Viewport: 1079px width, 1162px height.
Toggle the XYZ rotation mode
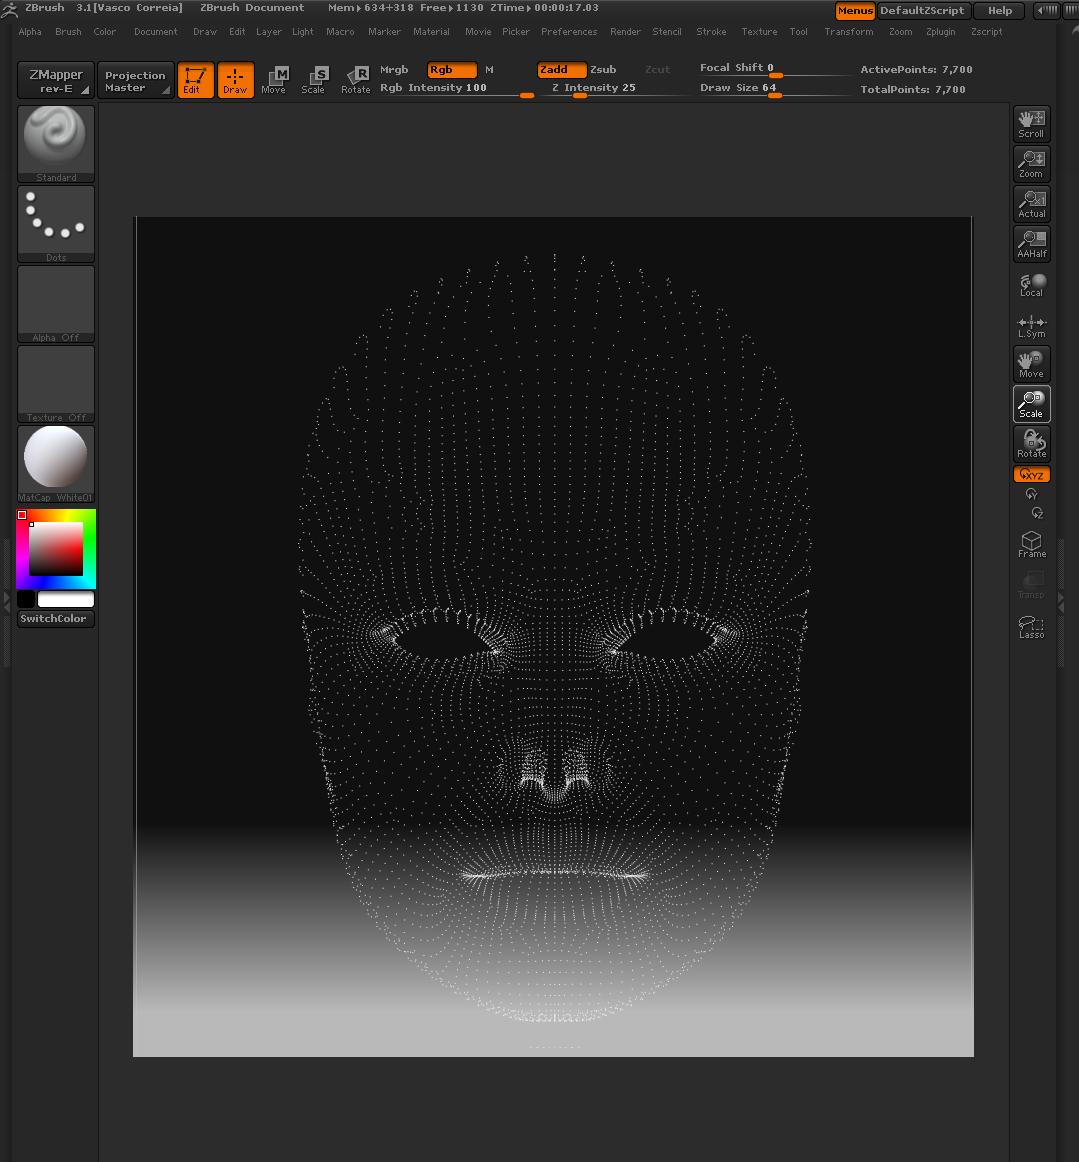point(1031,475)
